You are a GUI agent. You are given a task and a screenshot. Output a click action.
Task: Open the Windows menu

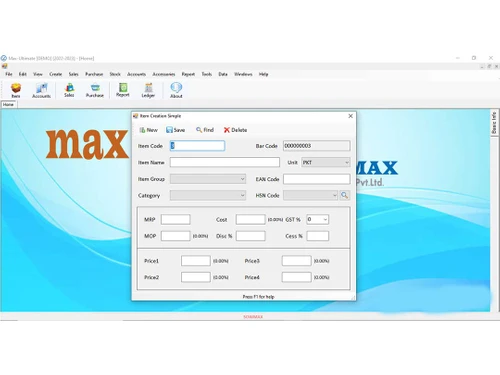243,74
